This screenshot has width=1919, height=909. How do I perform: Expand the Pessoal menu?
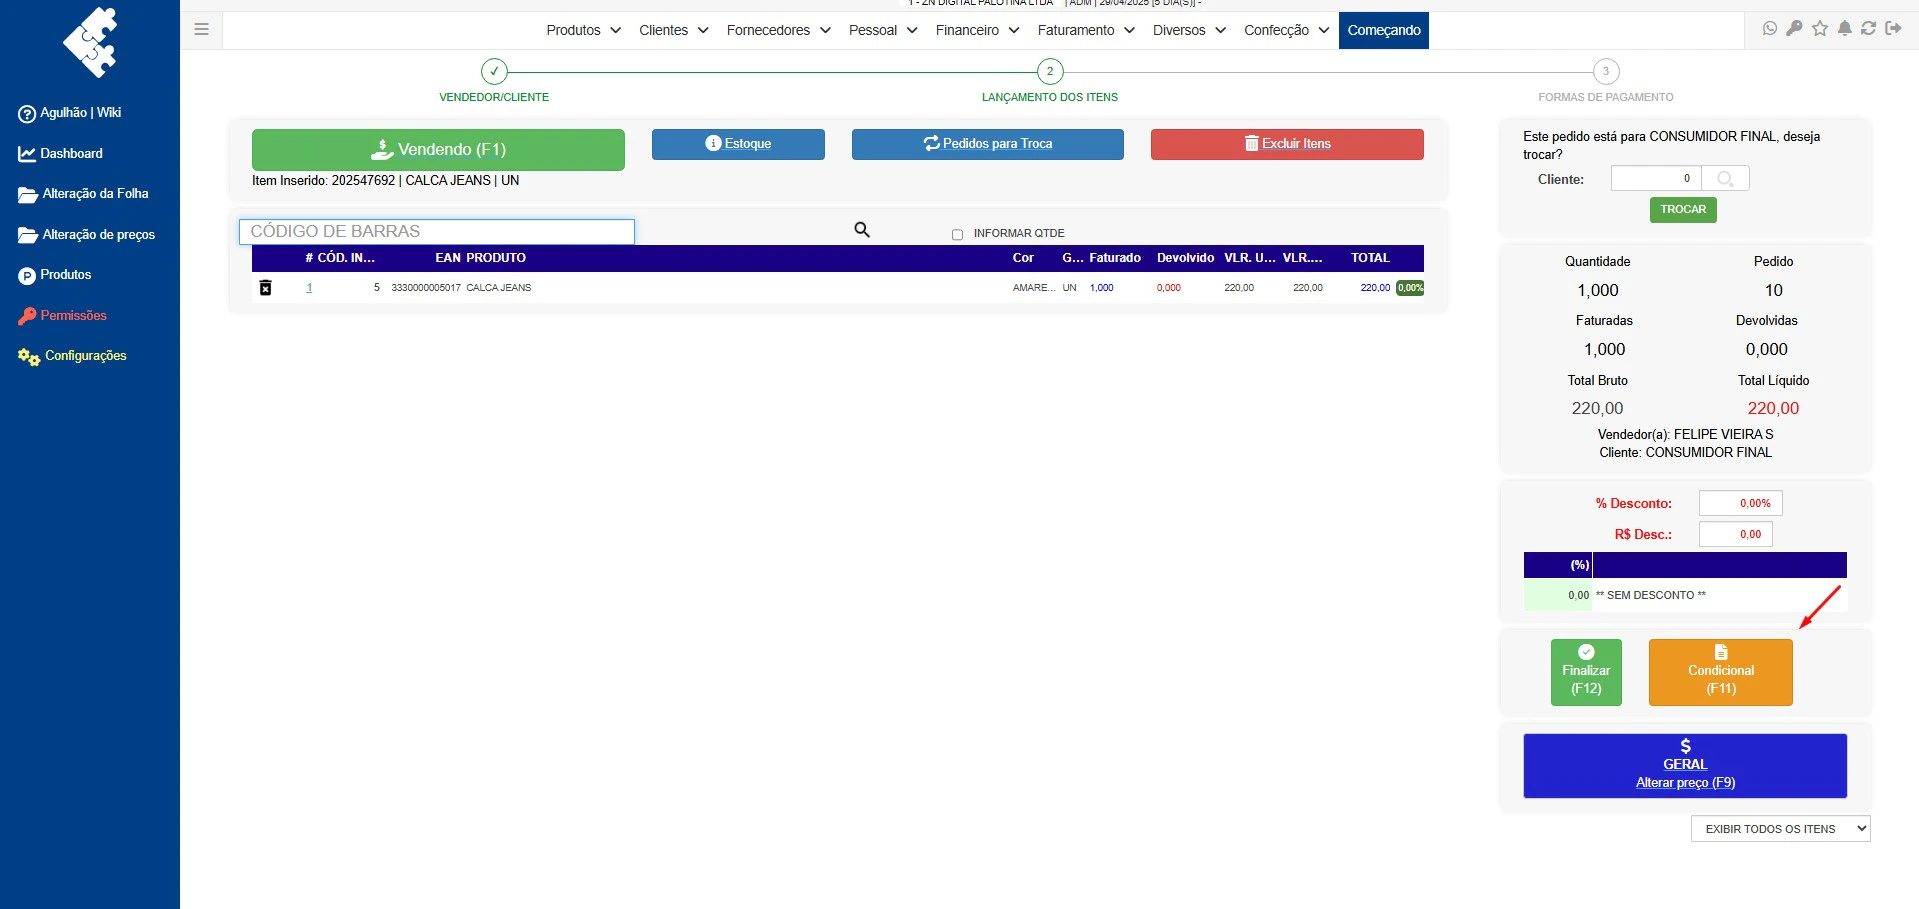point(883,30)
